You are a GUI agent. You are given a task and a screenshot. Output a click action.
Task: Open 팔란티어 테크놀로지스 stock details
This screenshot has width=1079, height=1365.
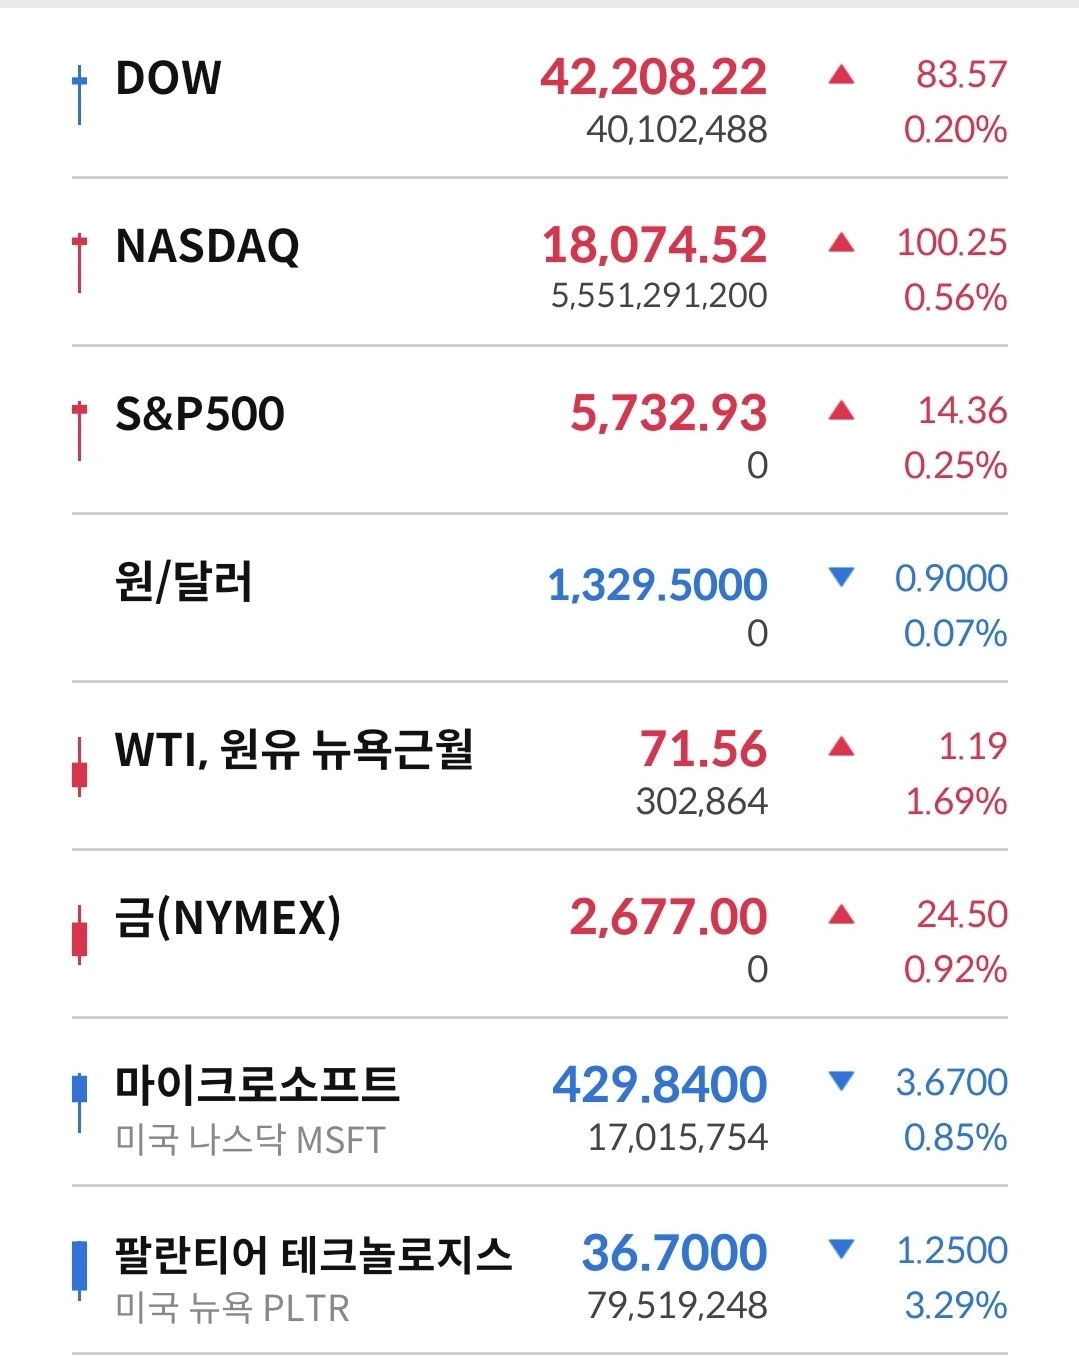coord(540,1271)
